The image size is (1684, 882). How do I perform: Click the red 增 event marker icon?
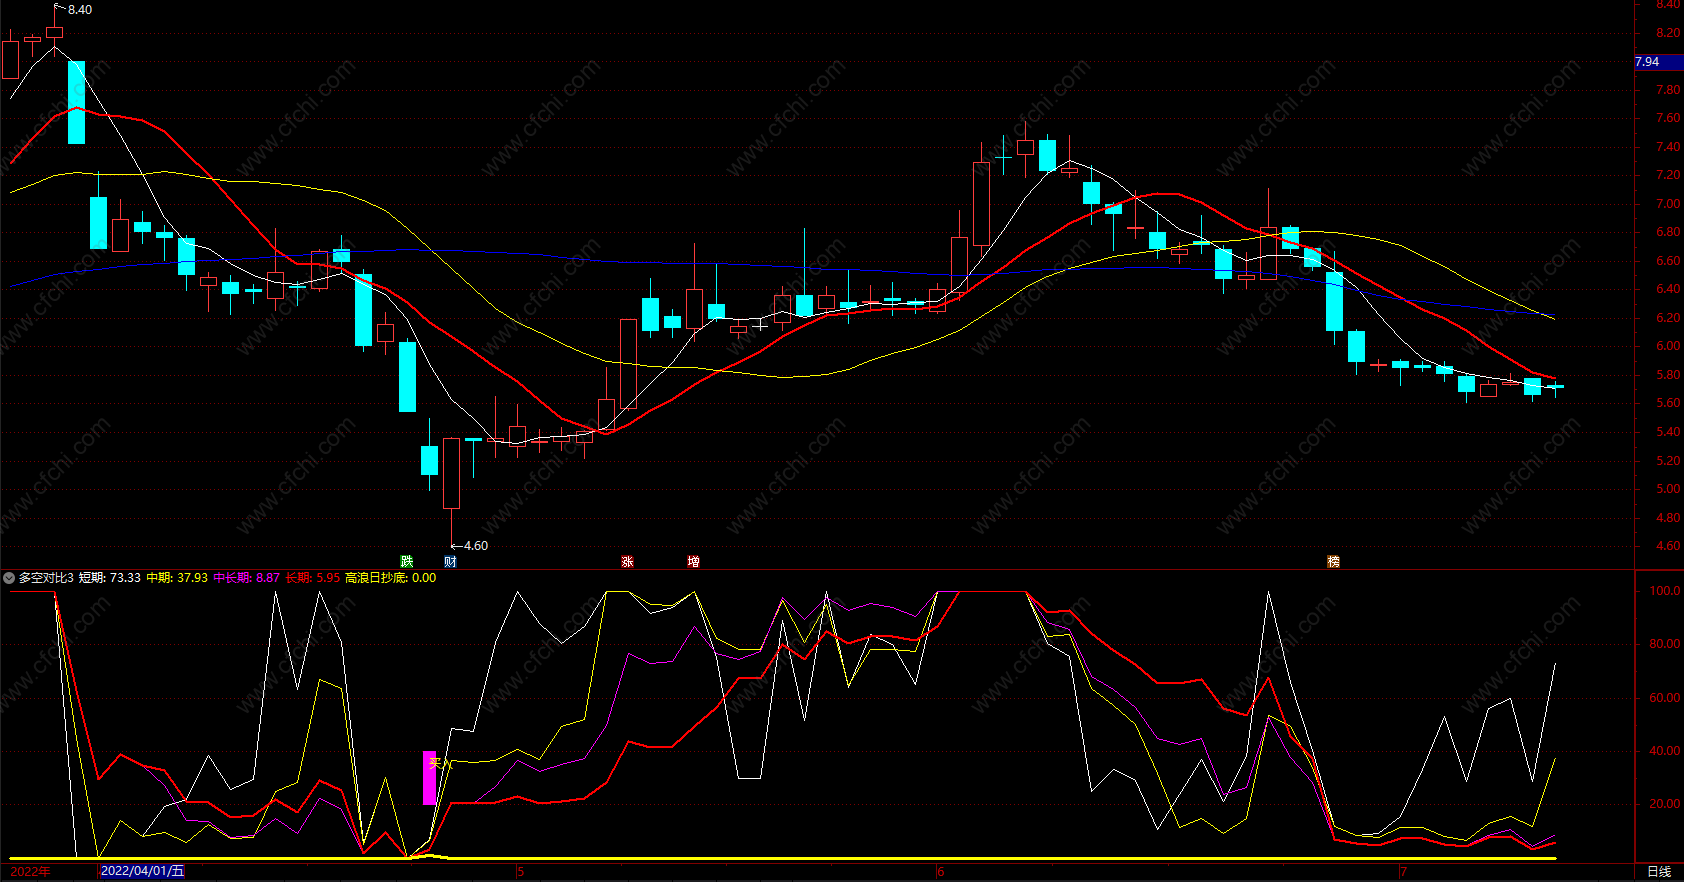click(x=693, y=562)
